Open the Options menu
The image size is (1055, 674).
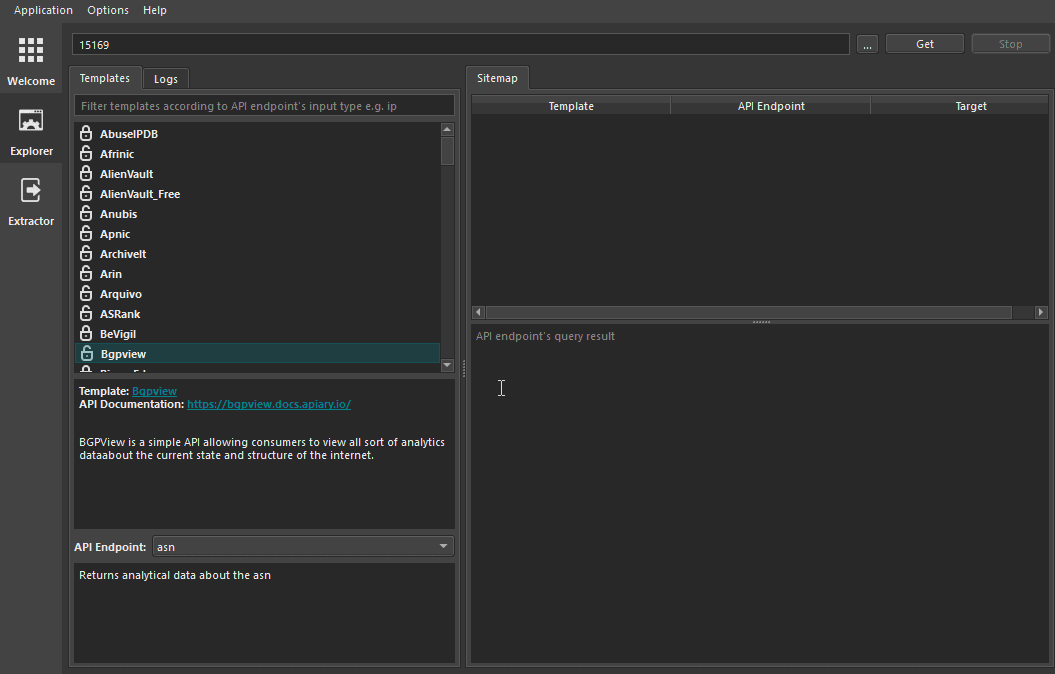[x=108, y=10]
